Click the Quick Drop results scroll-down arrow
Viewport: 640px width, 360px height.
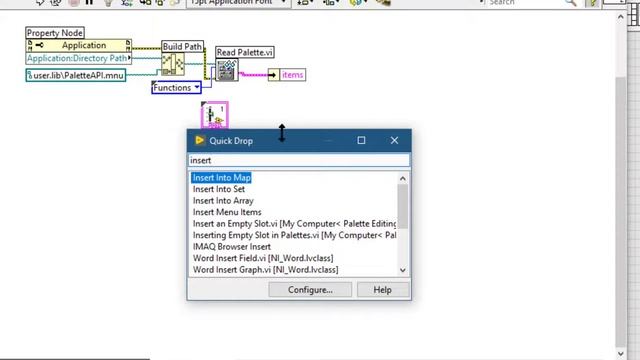[x=402, y=270]
